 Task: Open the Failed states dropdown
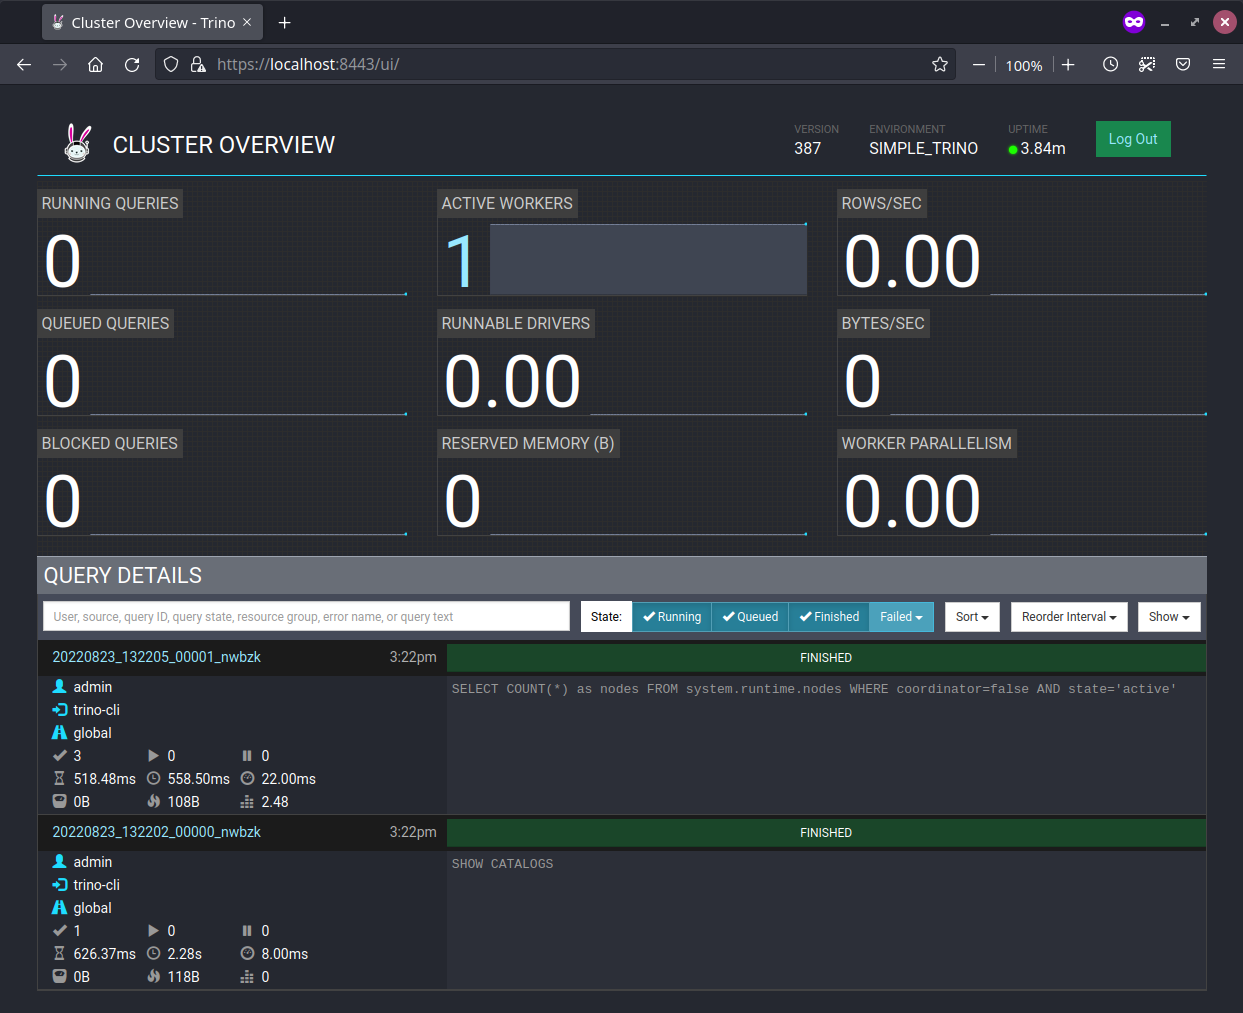[x=901, y=617]
